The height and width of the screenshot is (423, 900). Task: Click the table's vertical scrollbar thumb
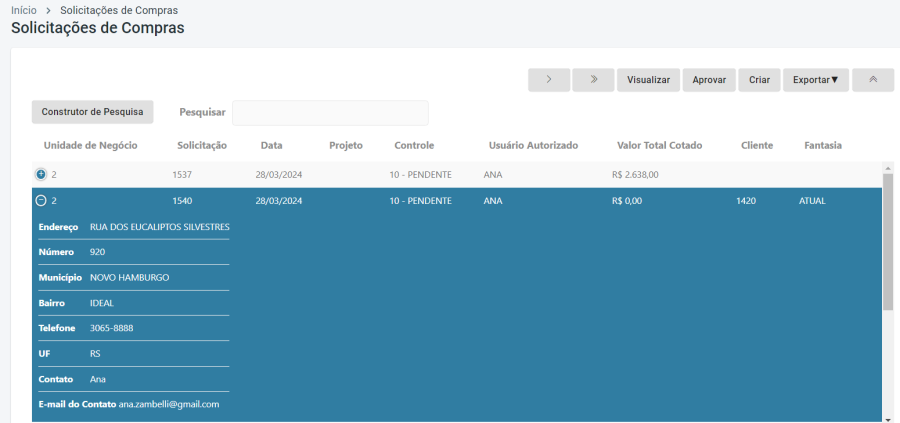point(888,241)
